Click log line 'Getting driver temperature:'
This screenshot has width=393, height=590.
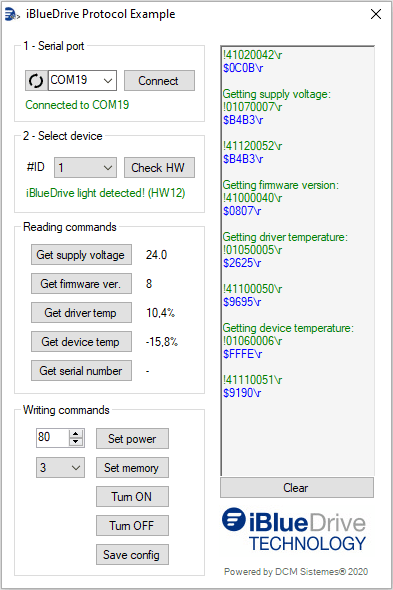tap(285, 237)
